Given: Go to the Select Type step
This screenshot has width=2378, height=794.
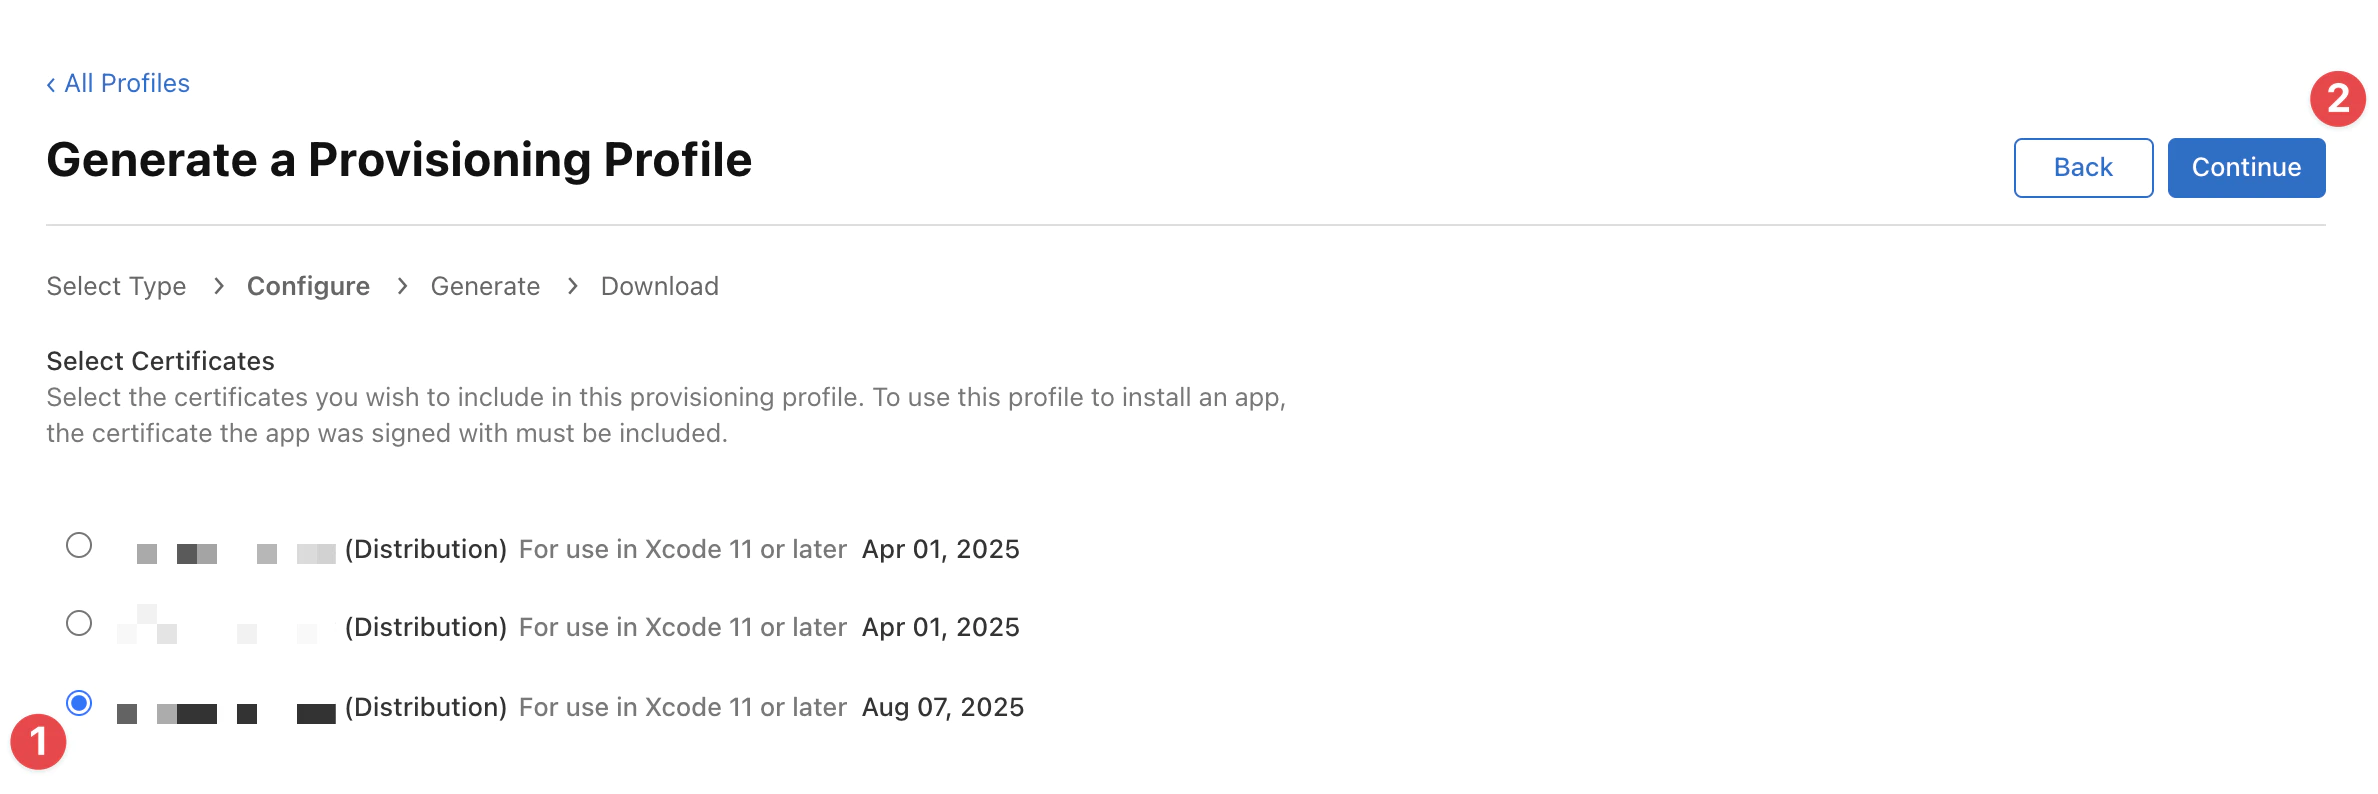Looking at the screenshot, I should pyautogui.click(x=116, y=287).
